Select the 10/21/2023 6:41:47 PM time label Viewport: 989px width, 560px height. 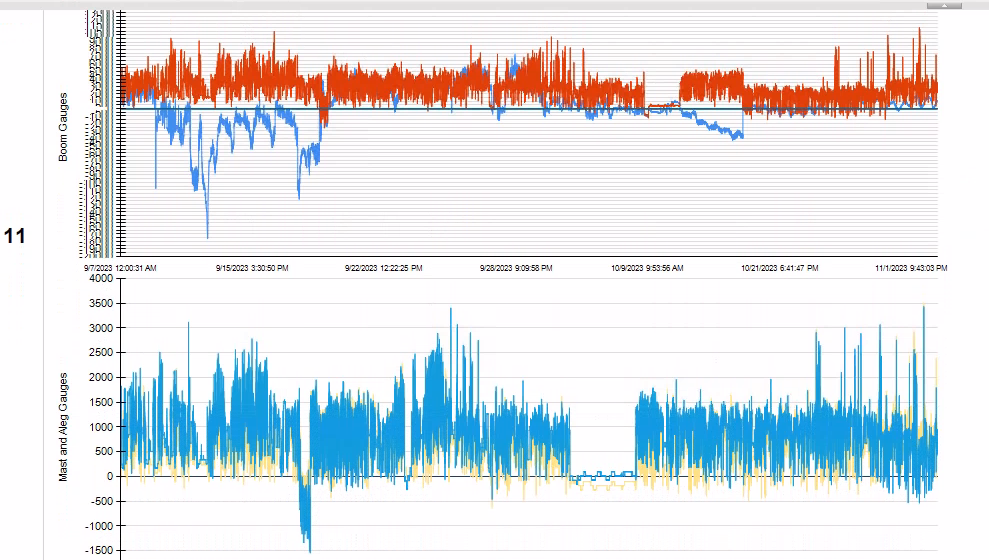779,268
